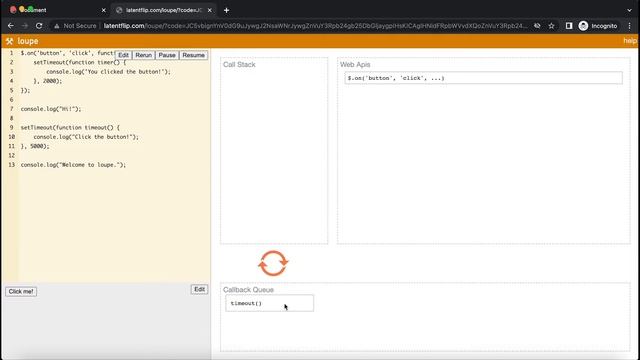Click code line console.log("Hi!")
This screenshot has width=640, height=360.
pos(51,109)
